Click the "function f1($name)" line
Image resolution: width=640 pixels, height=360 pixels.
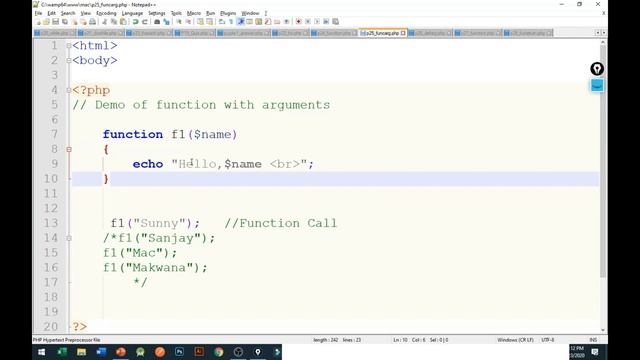170,134
